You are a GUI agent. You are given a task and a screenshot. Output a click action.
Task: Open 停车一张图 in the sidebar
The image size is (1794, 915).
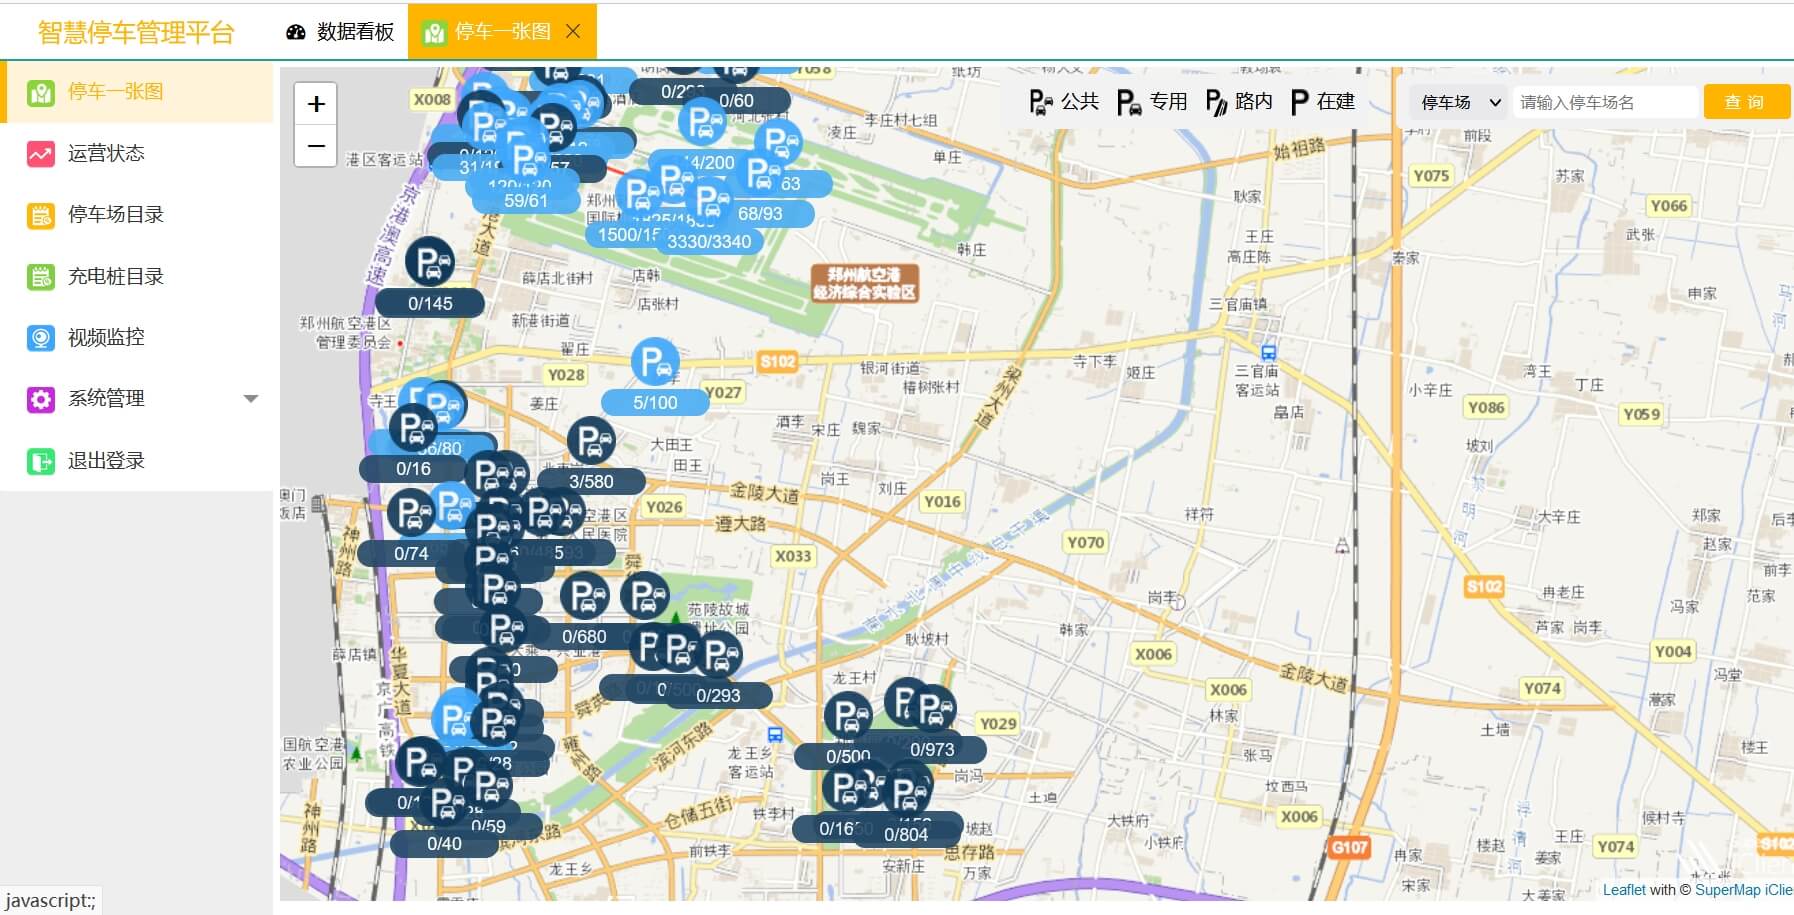[x=137, y=92]
